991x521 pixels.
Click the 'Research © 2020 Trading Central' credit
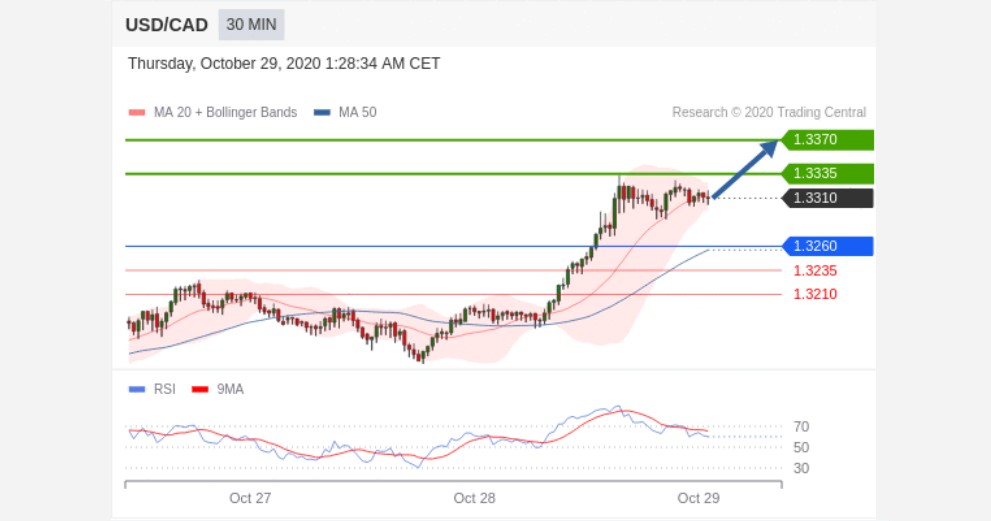point(769,112)
